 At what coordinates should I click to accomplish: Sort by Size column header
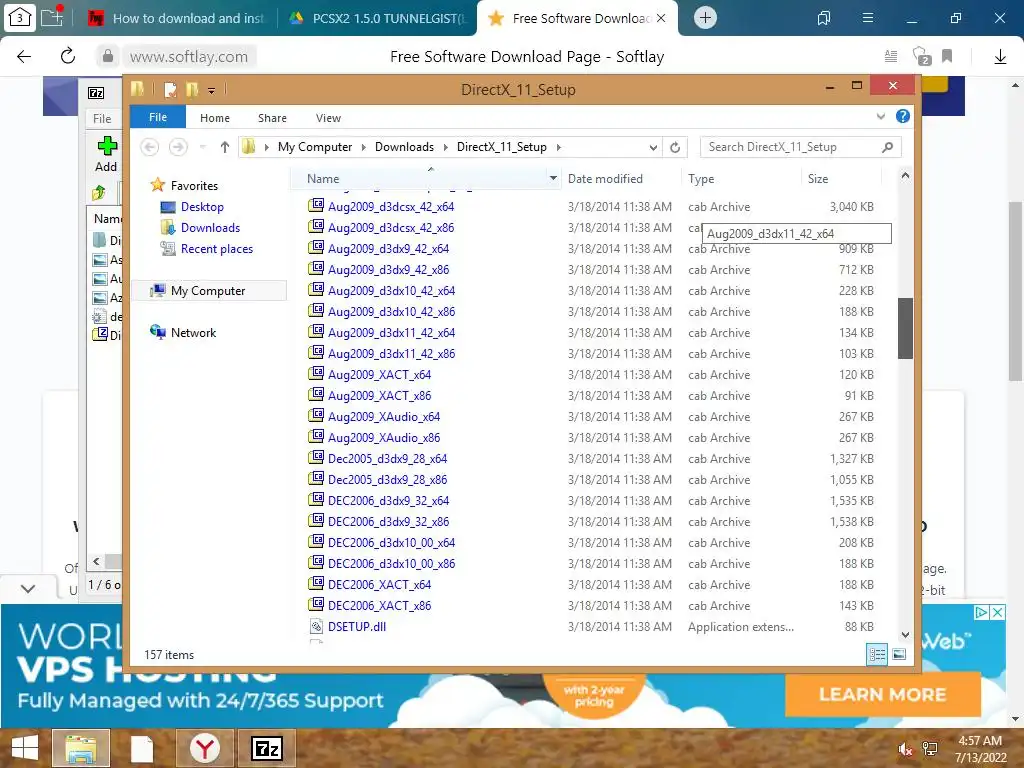point(818,179)
